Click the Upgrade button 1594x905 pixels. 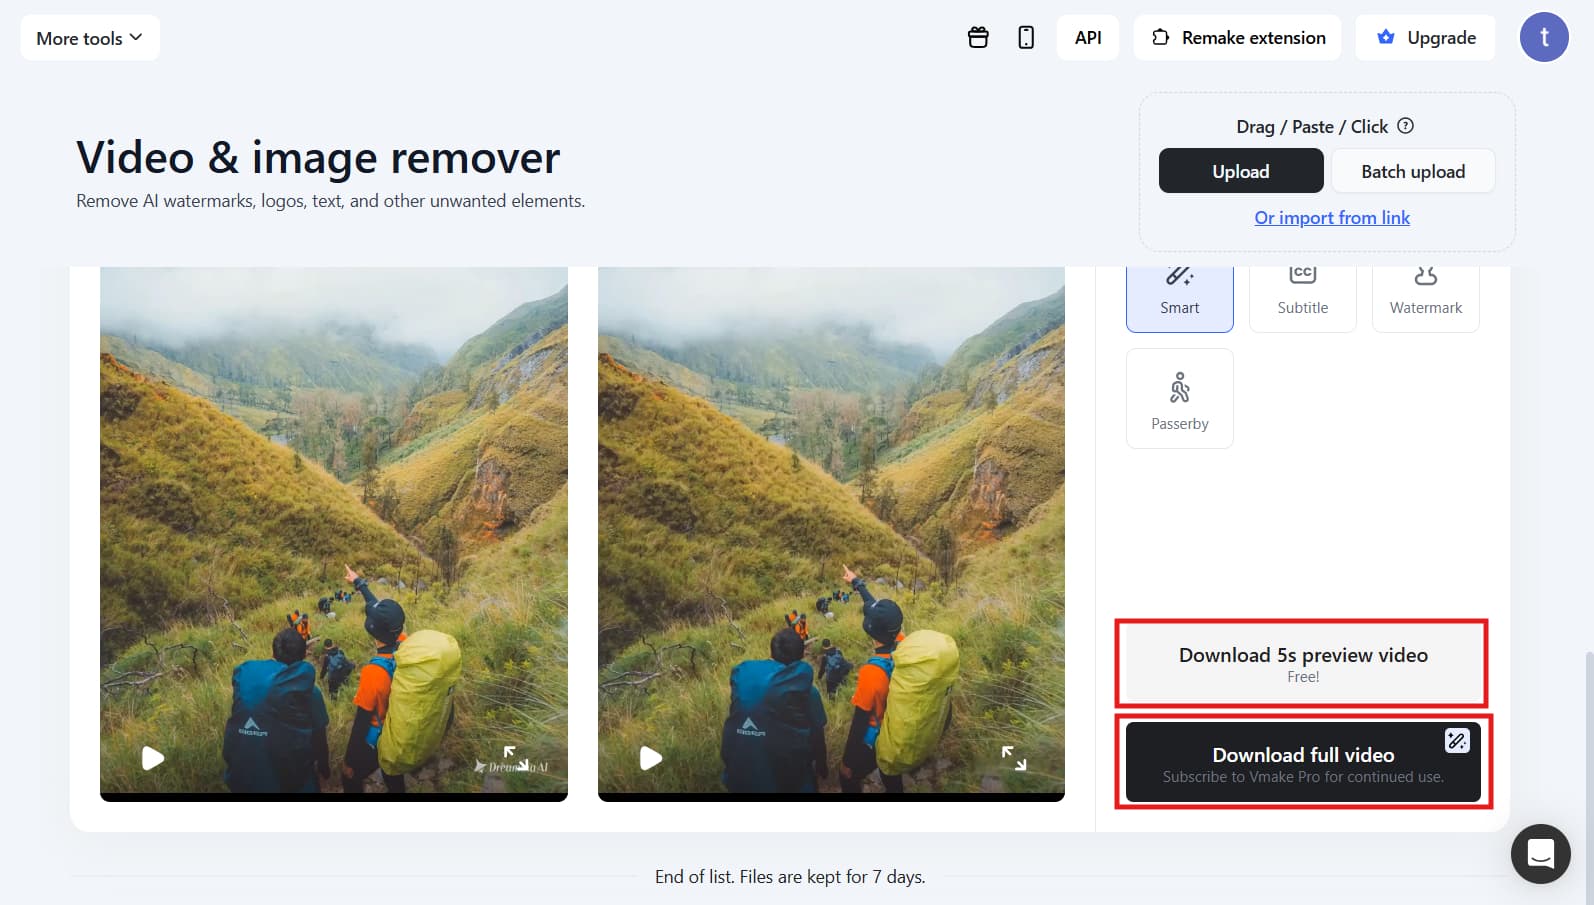pyautogui.click(x=1425, y=38)
